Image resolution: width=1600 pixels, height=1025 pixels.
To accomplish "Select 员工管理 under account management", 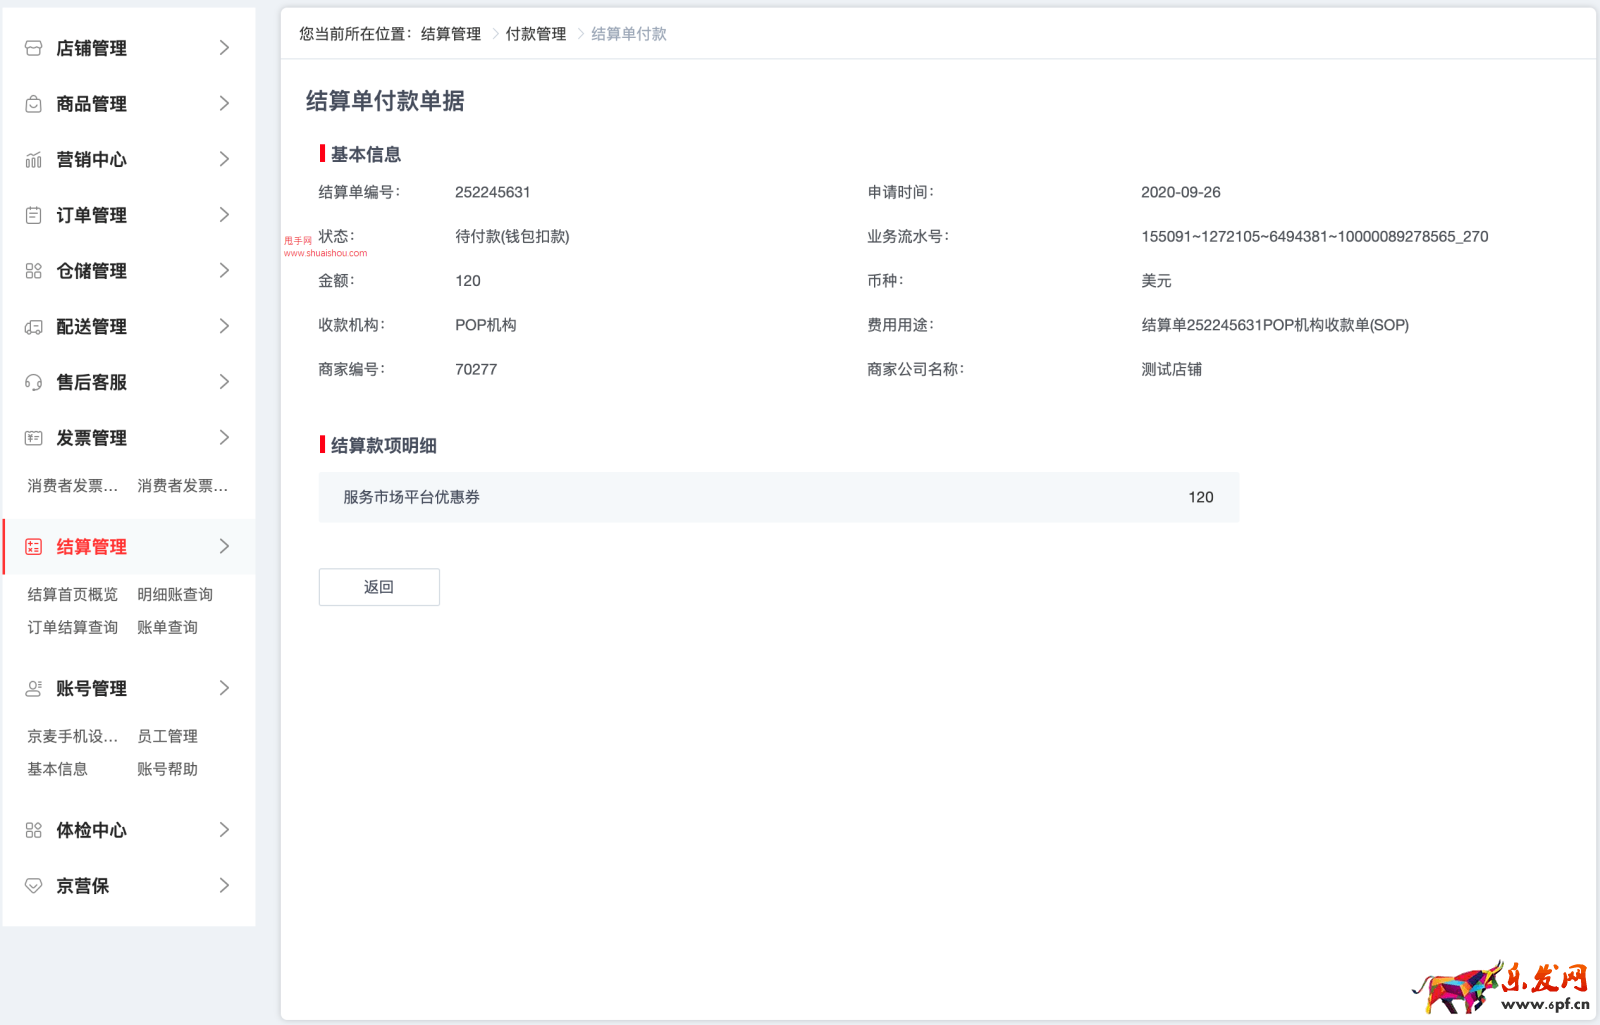I will [167, 737].
